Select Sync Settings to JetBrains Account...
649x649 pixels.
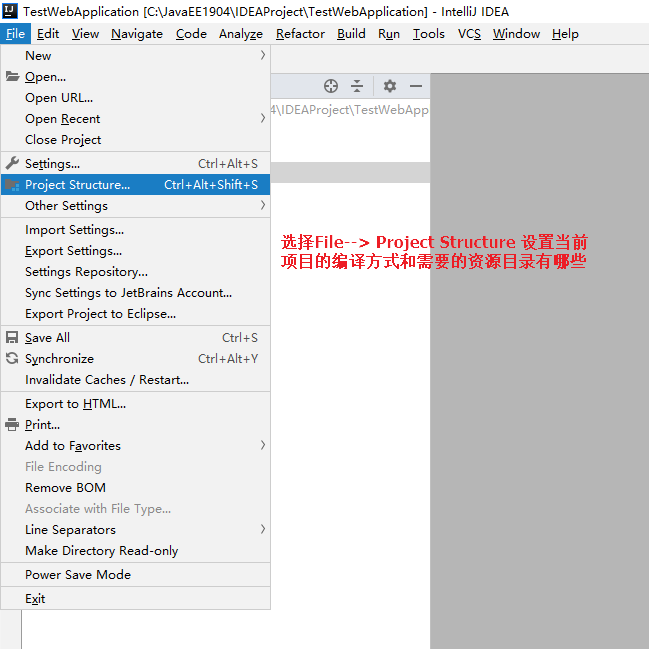135,293
